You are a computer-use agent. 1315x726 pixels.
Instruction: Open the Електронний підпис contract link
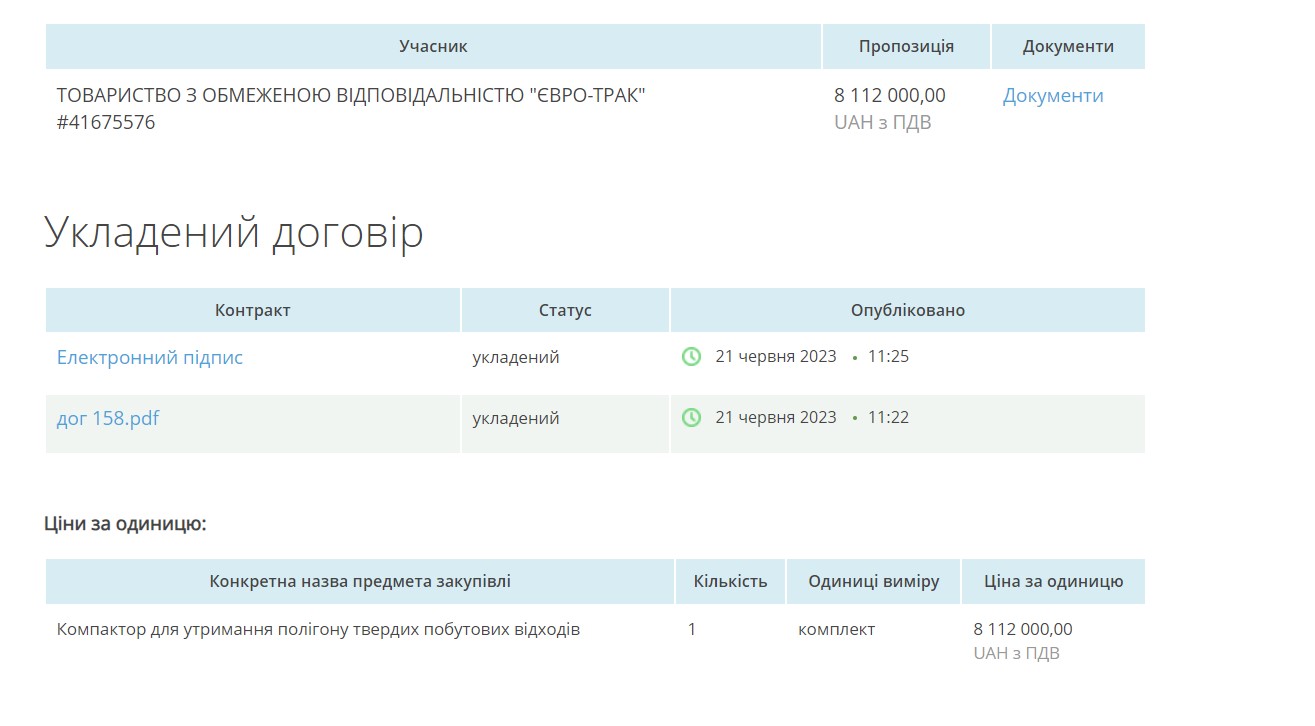150,357
